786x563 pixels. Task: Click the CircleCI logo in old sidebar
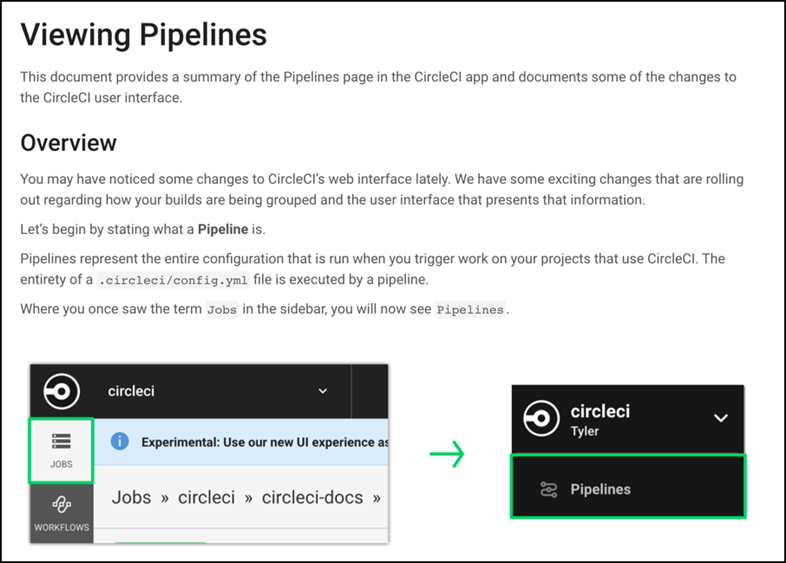tap(61, 391)
